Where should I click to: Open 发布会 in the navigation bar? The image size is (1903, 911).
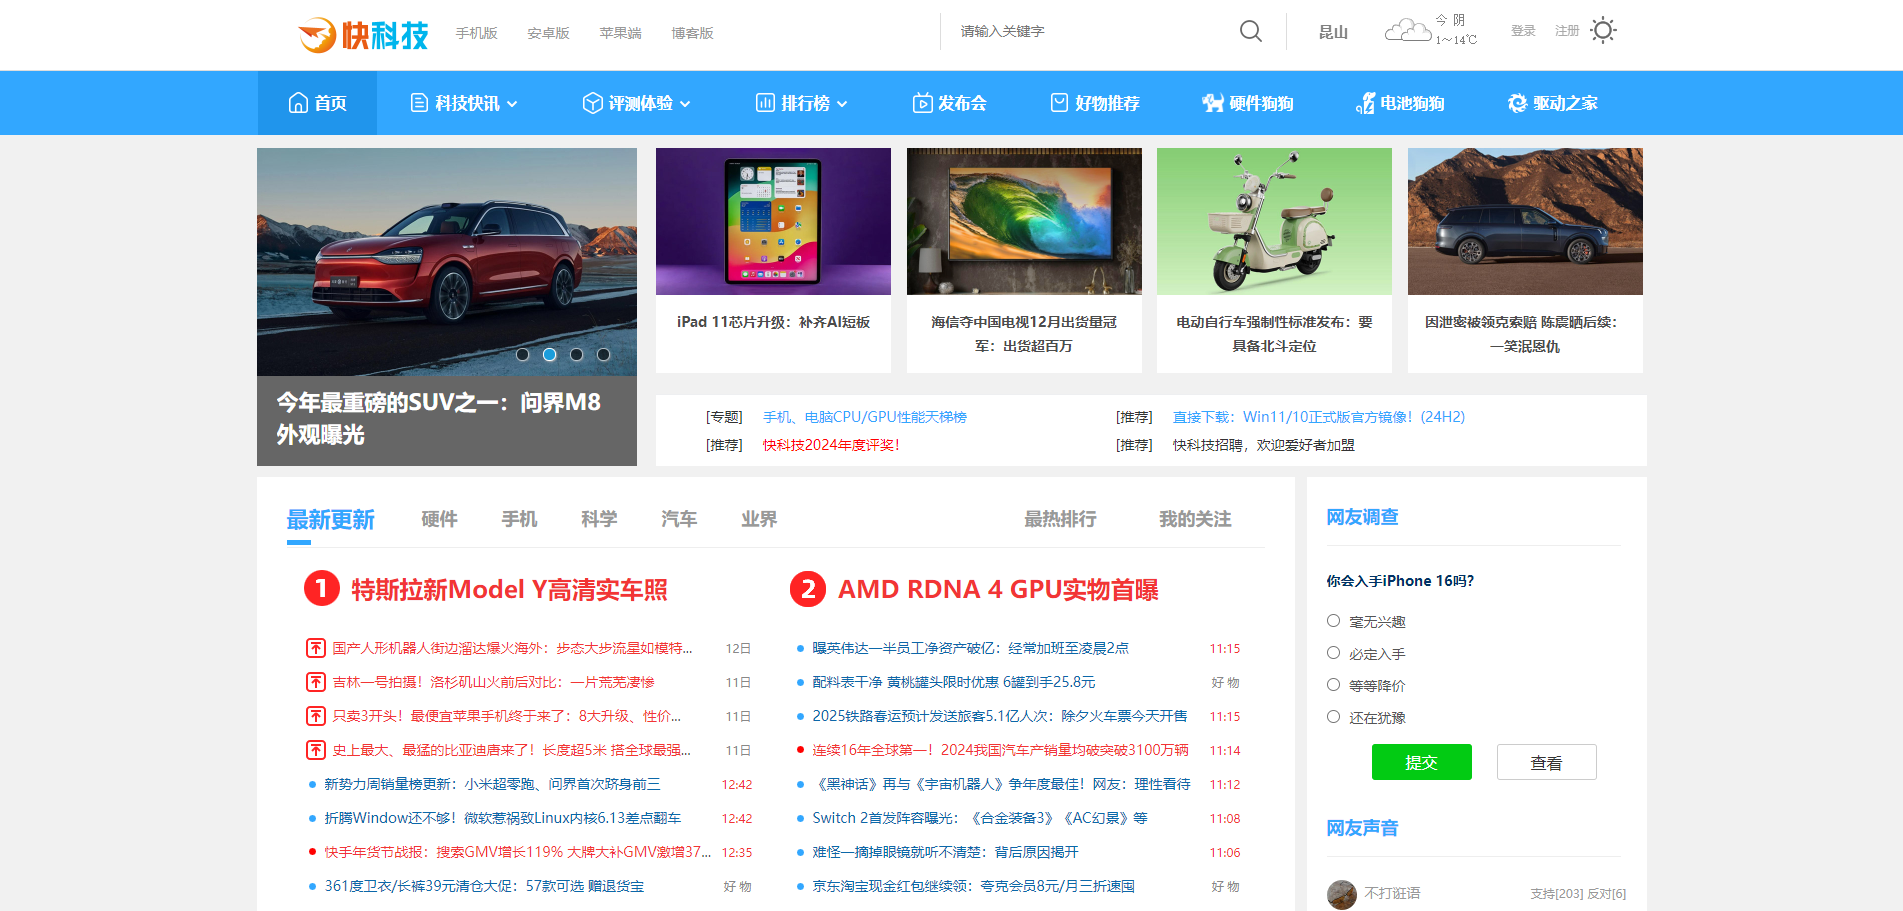tap(949, 103)
